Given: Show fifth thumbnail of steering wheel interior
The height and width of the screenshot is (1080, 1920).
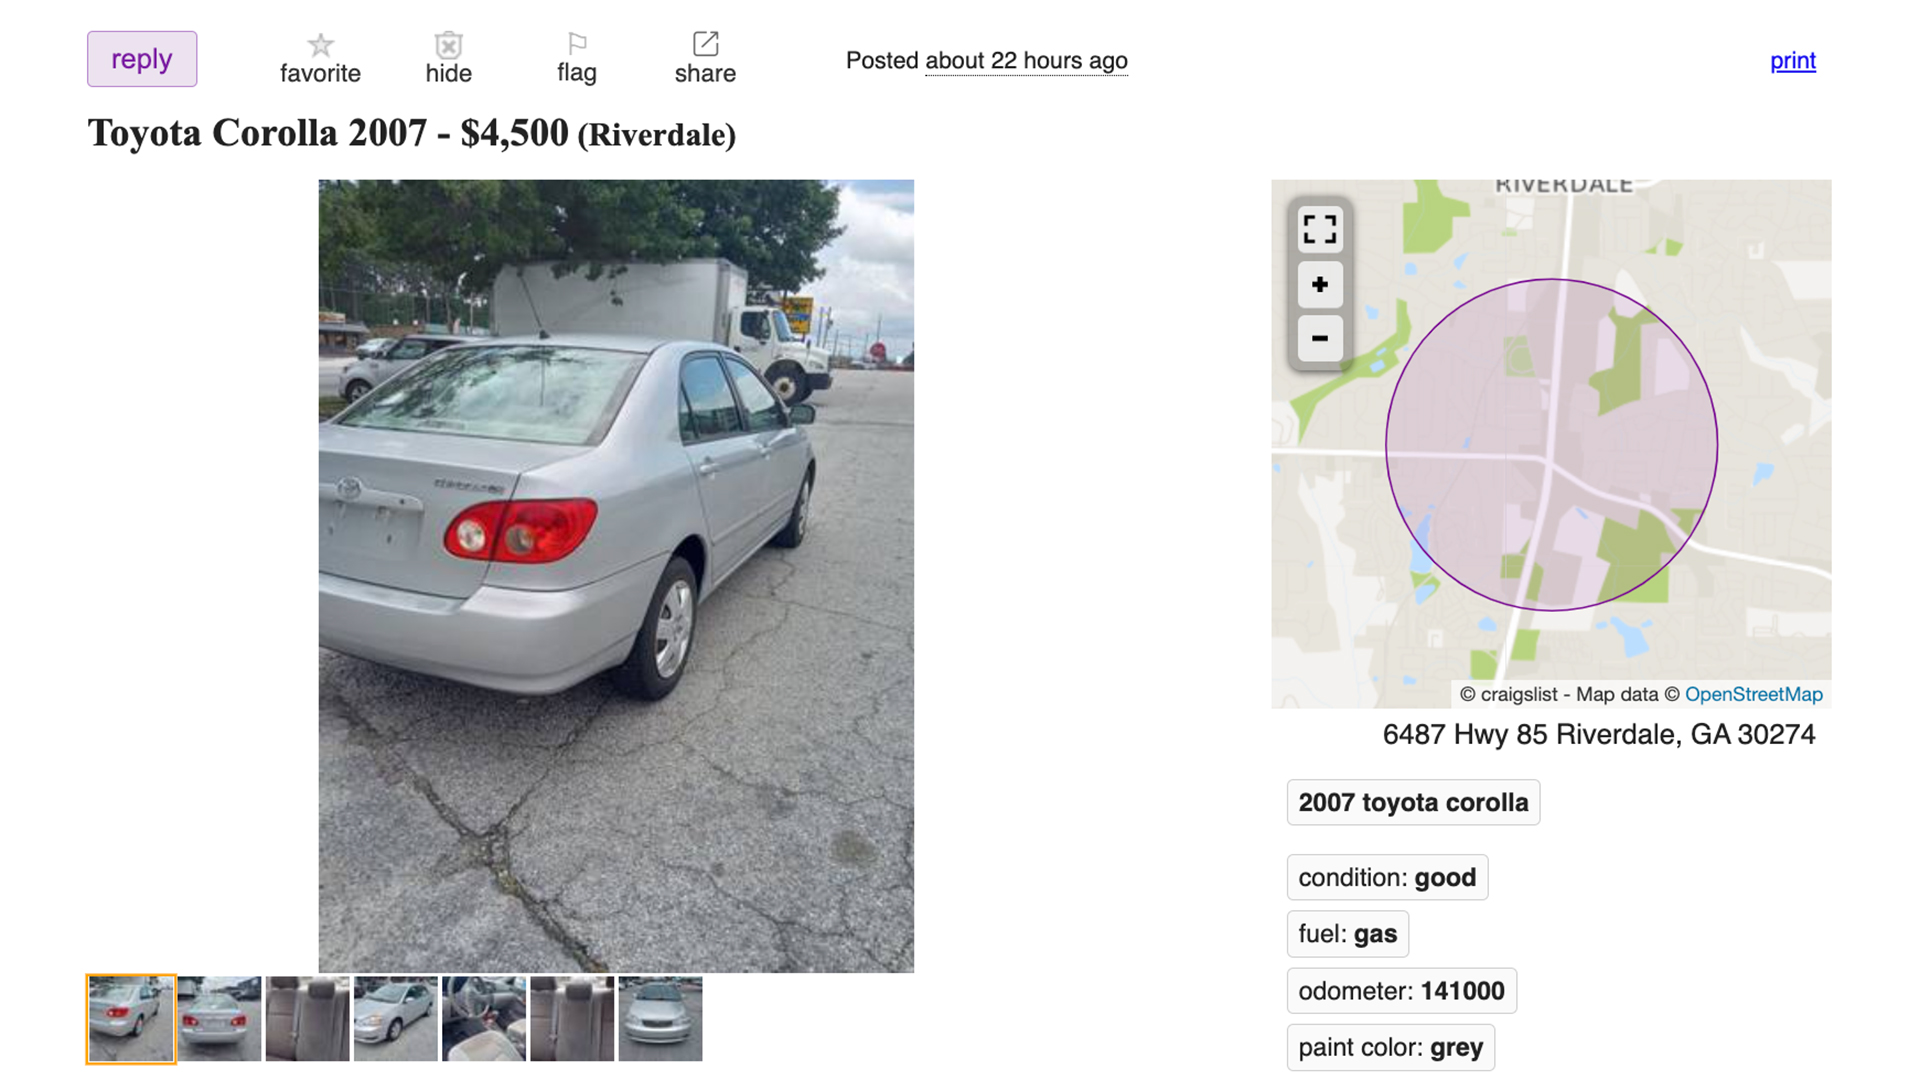Looking at the screenshot, I should 483,1019.
